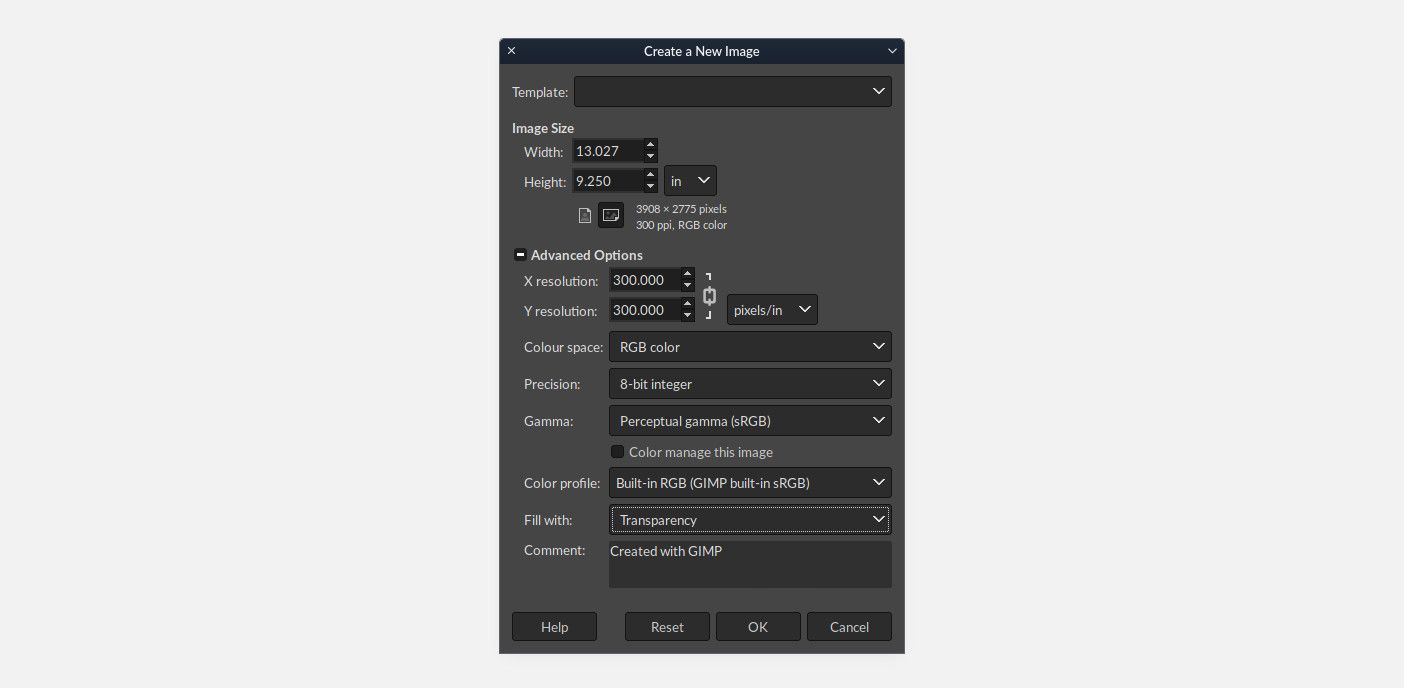The image size is (1404, 688).
Task: Decrease Height with the down arrow
Action: pyautogui.click(x=651, y=187)
